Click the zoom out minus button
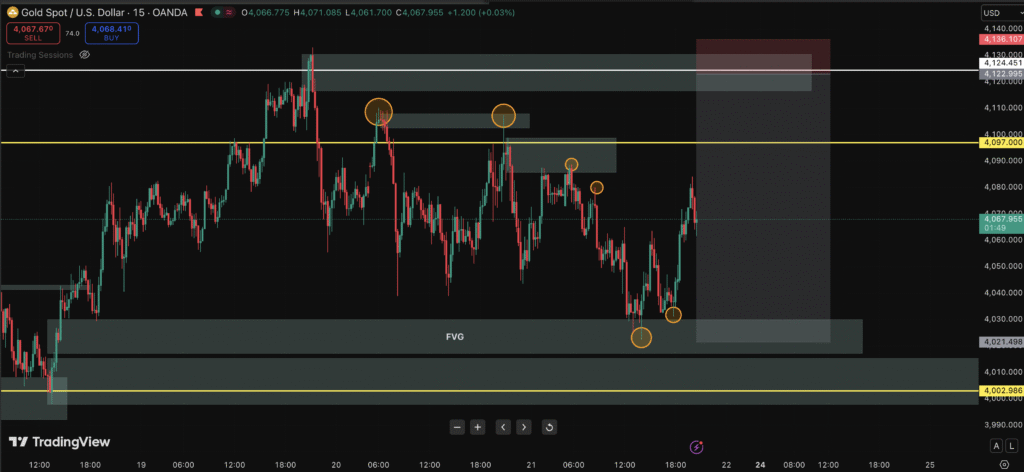The width and height of the screenshot is (1024, 472). coord(457,427)
